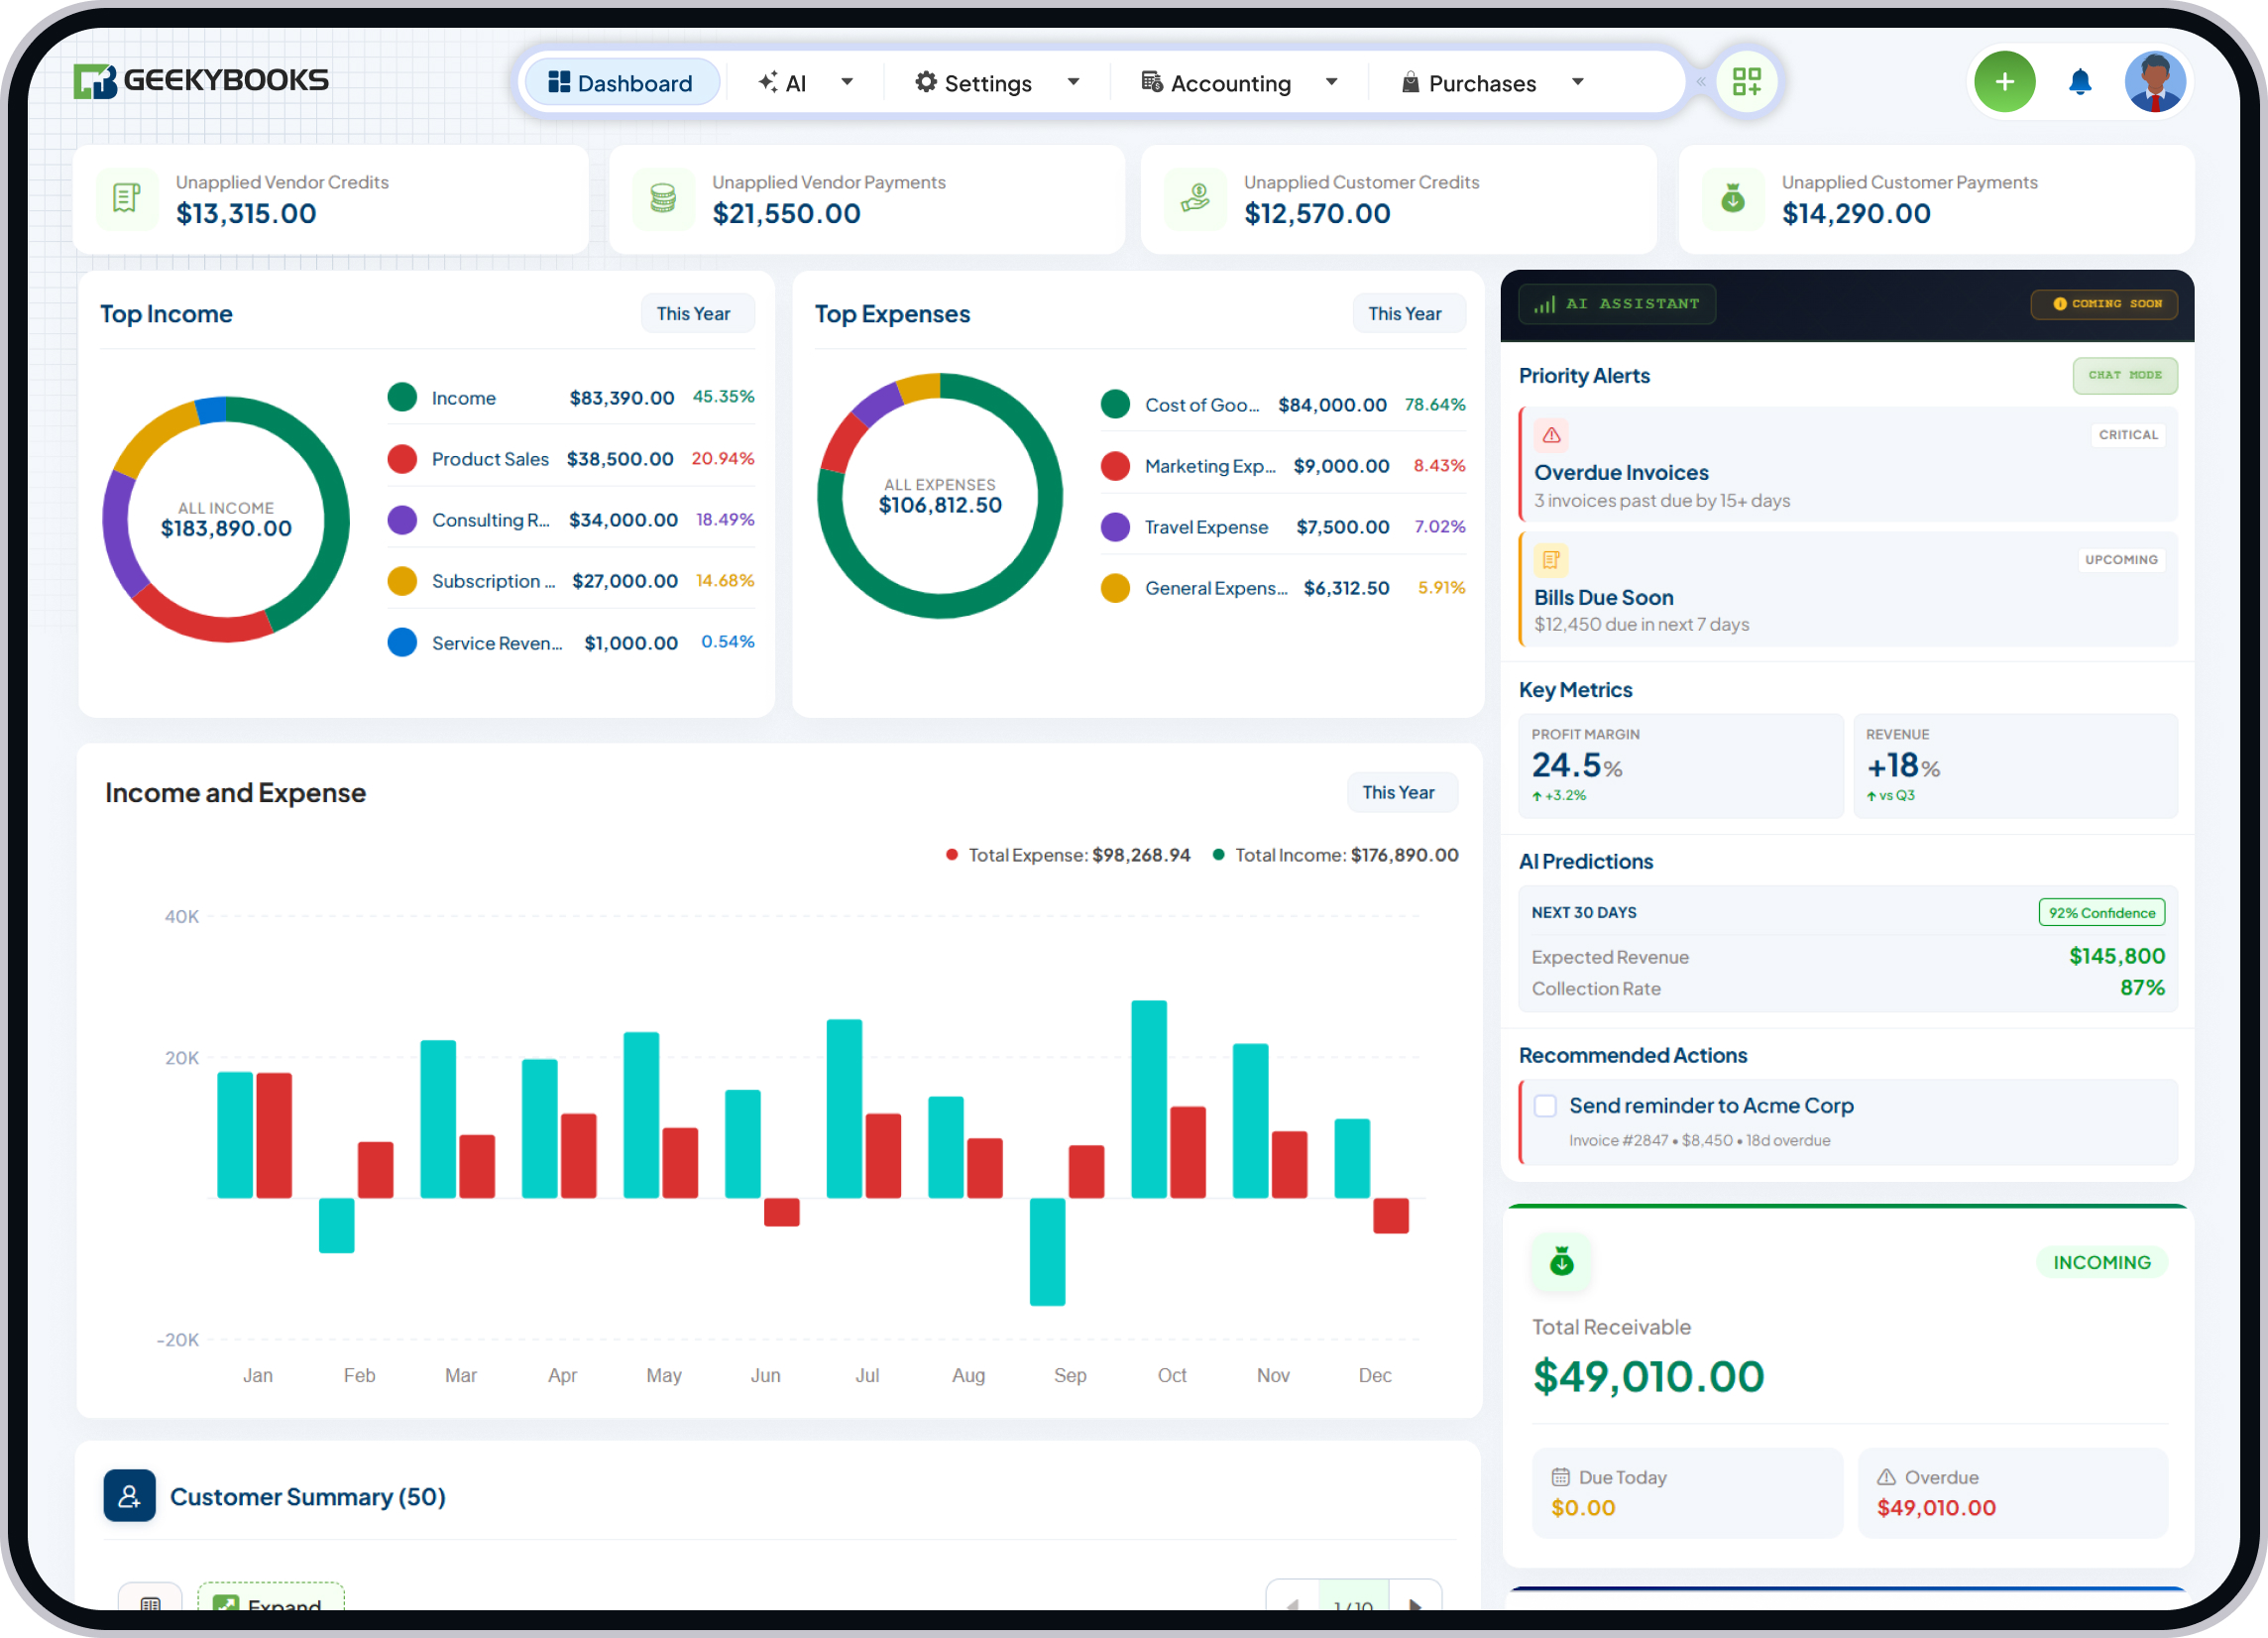Click the red Product Sales legend dot
2268x1638 pixels.
[x=403, y=459]
